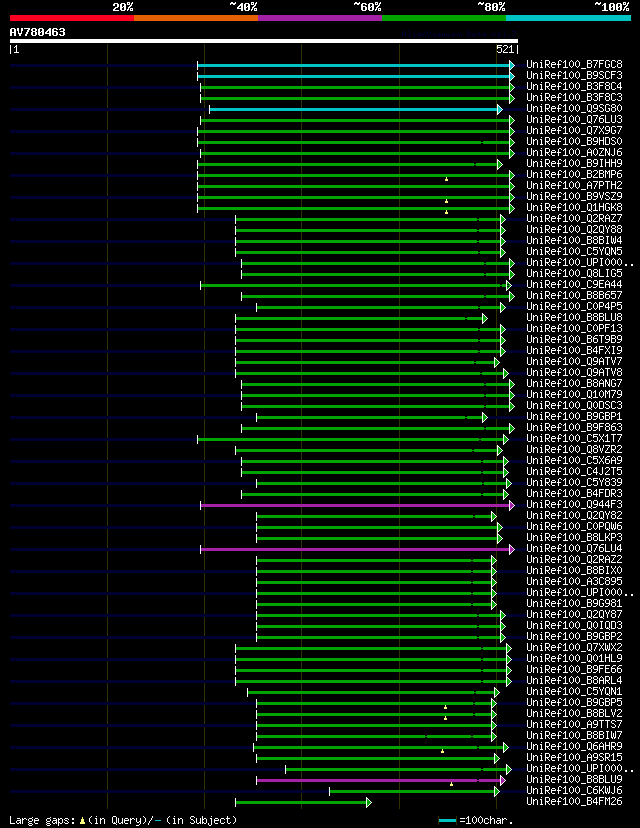Screen dimensions: 640x828
Task: Click UniRef100_B9IHH9 hit name
Action: tap(575, 164)
